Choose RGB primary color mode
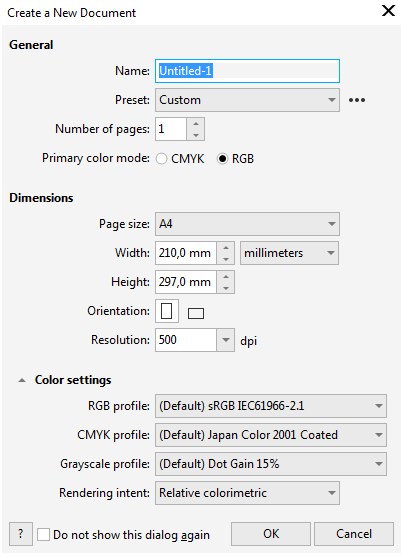Viewport: 401px width, 556px height. (222, 159)
